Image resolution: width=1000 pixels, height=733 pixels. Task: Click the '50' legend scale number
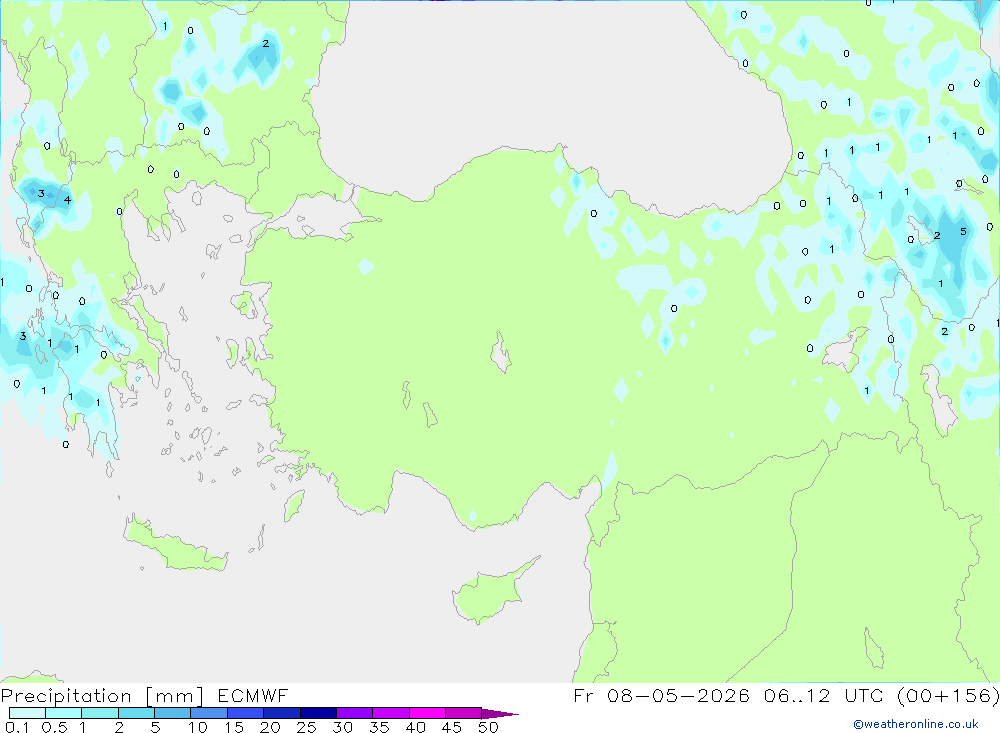[x=488, y=727]
